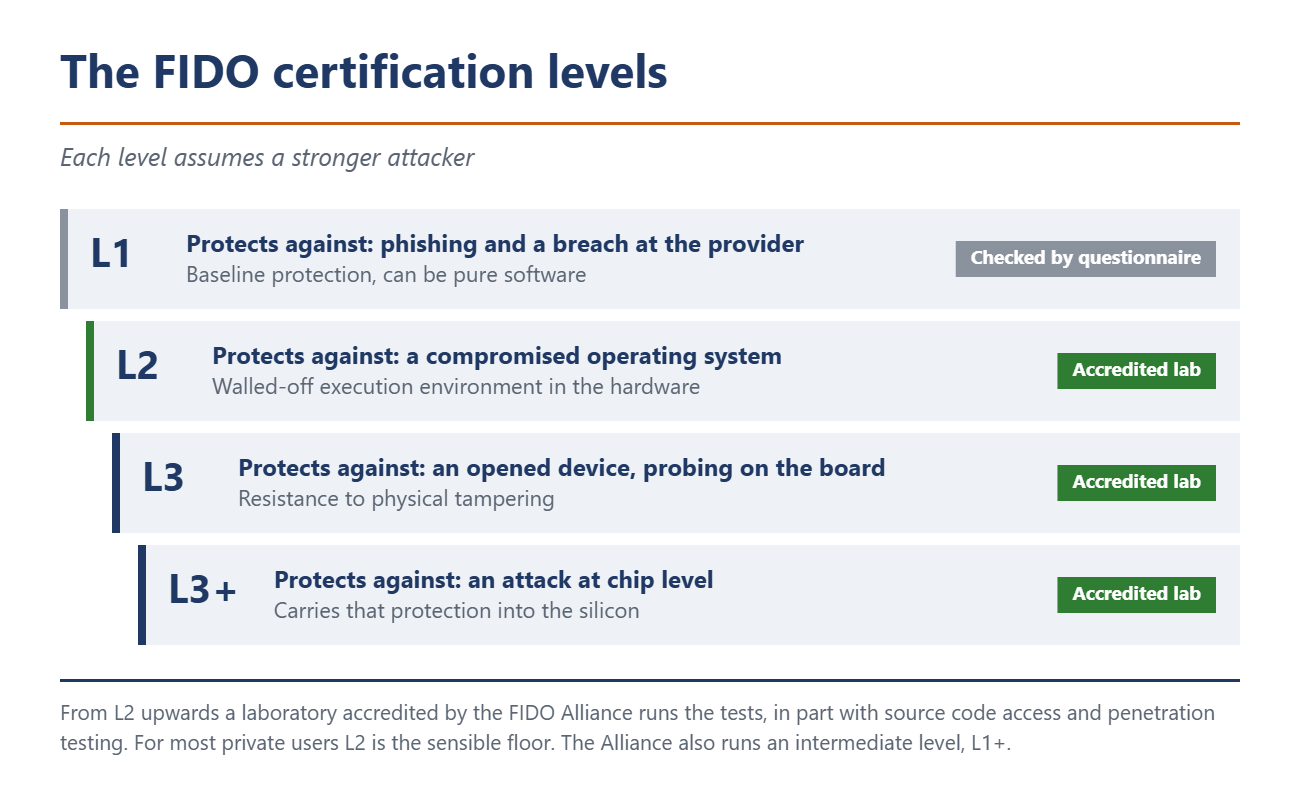1300x798 pixels.
Task: Click 'Baseline protection, can be pure software' text
Action: coord(386,275)
